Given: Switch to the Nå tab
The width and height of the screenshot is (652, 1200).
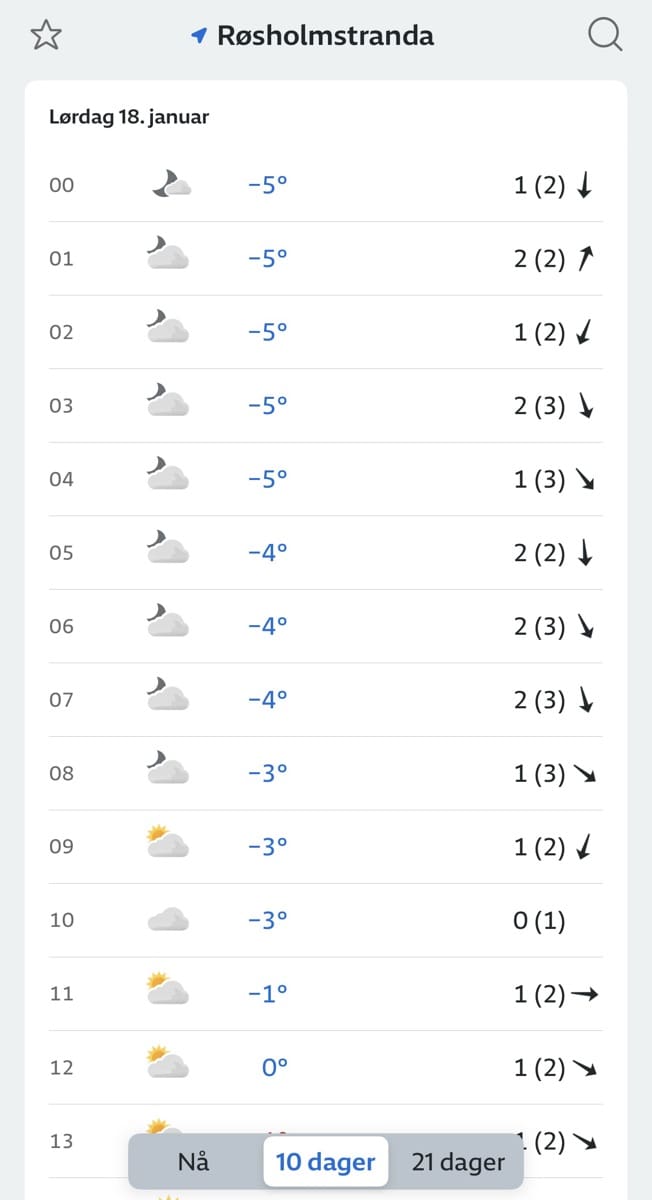Looking at the screenshot, I should point(194,1162).
